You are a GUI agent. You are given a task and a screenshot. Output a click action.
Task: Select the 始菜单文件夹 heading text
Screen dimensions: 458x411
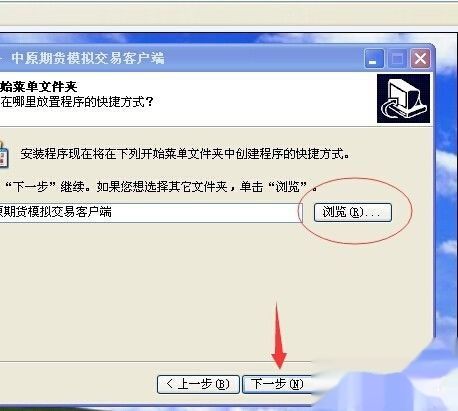[x=38, y=87]
